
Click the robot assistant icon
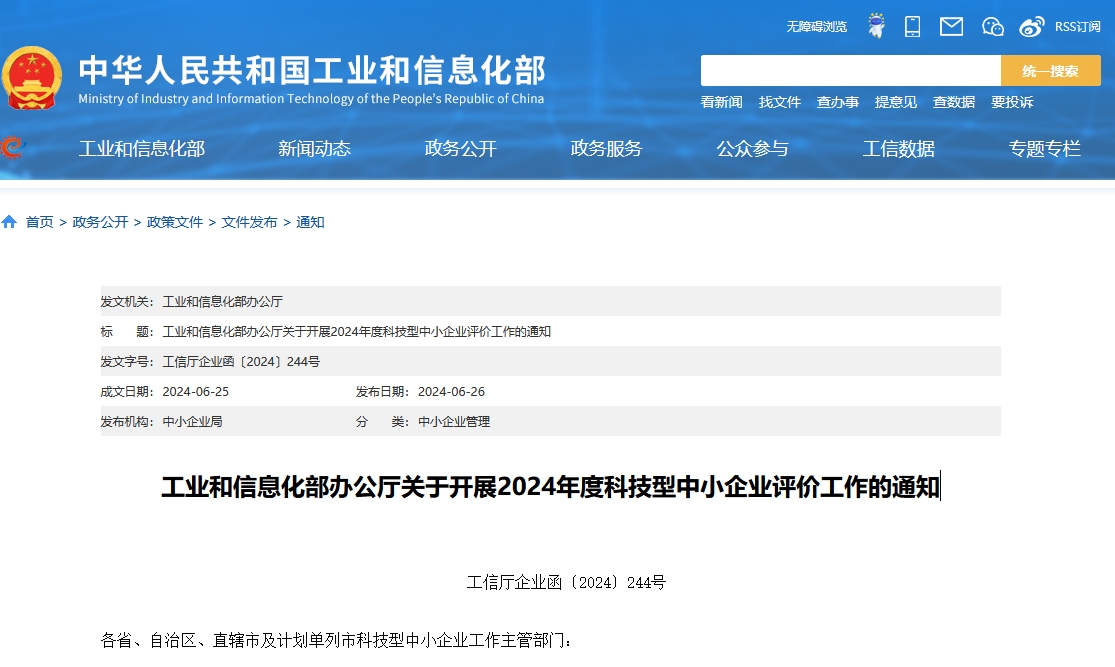(x=875, y=26)
